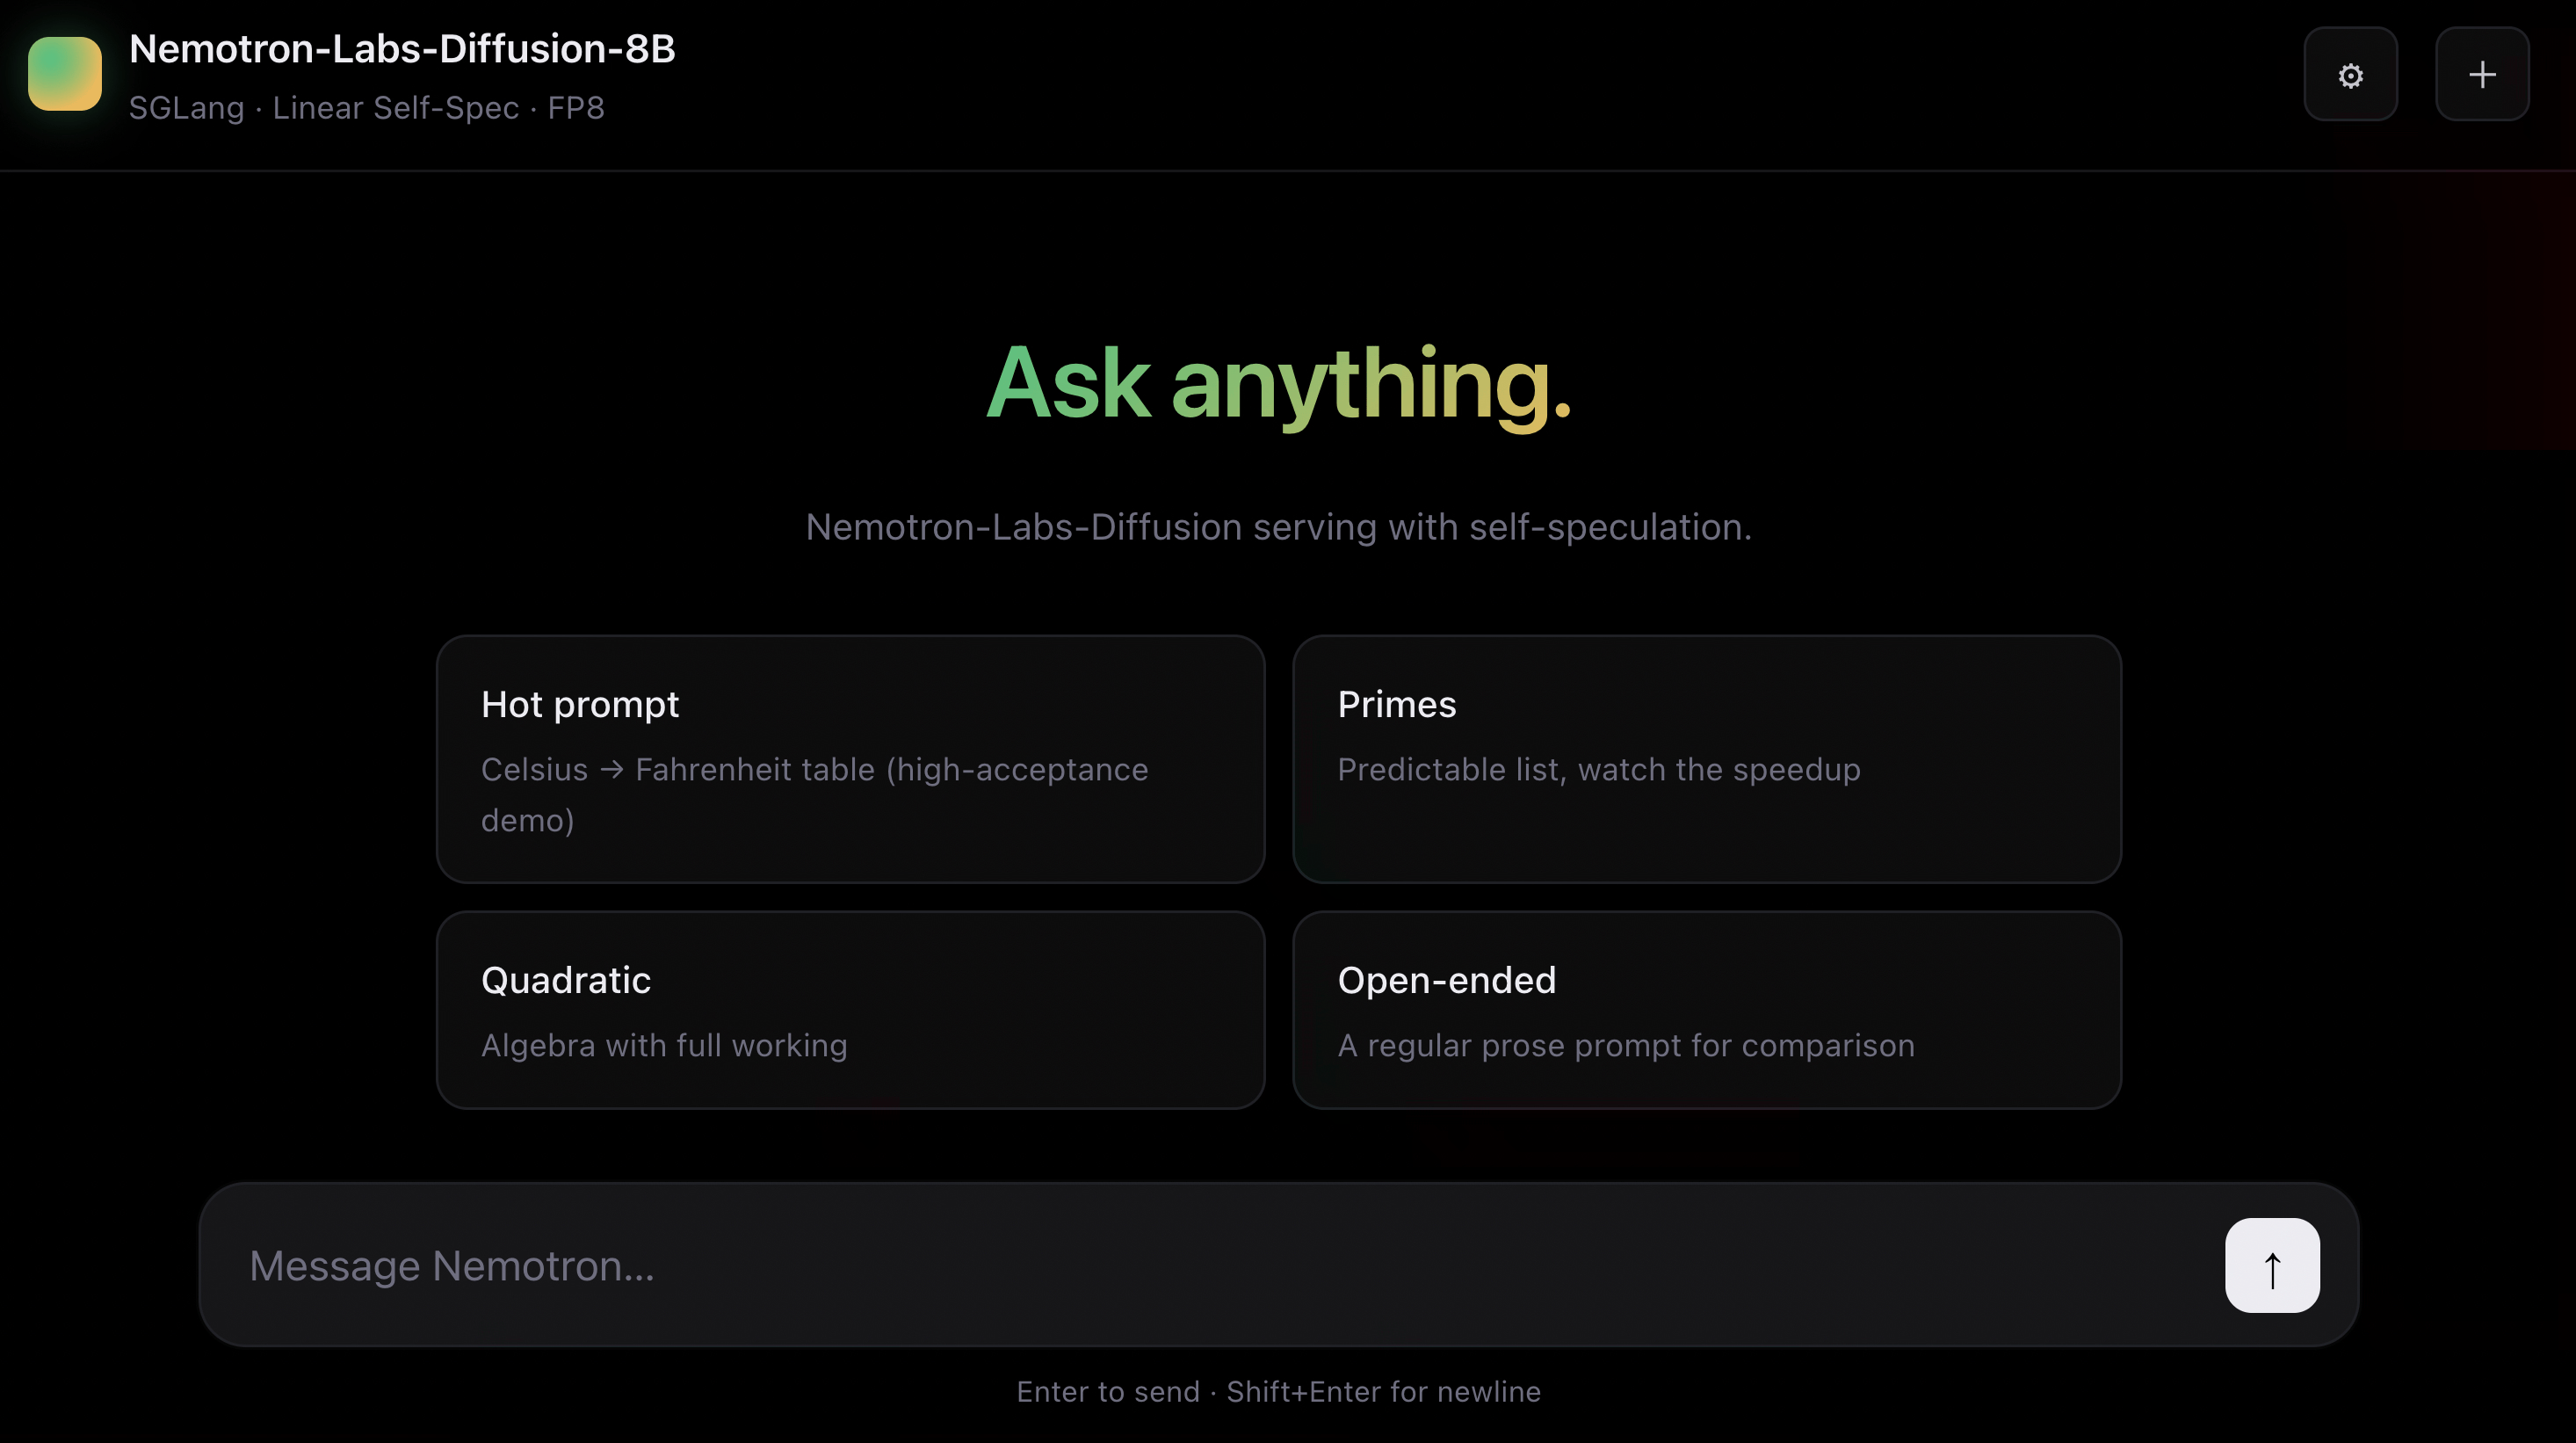Click 'Enter to send · Shift+Enter for newline' hint
The width and height of the screenshot is (2576, 1443).
click(1279, 1391)
